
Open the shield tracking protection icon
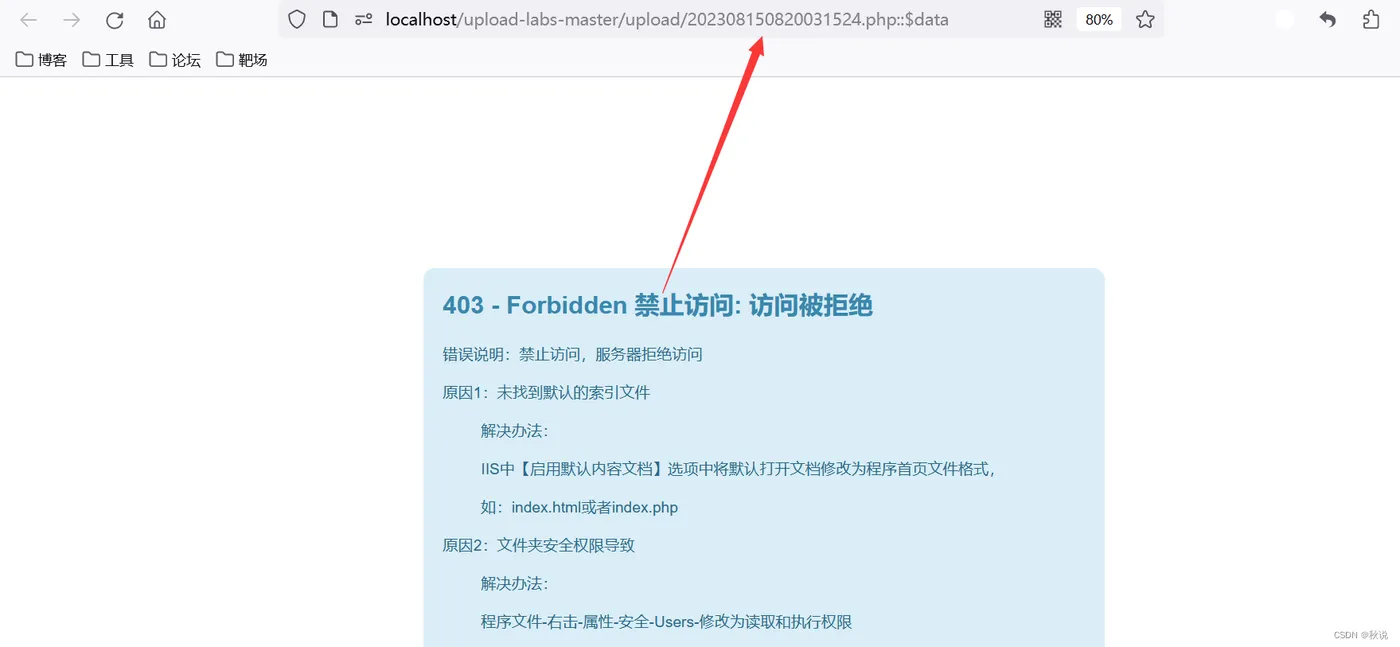[x=297, y=19]
